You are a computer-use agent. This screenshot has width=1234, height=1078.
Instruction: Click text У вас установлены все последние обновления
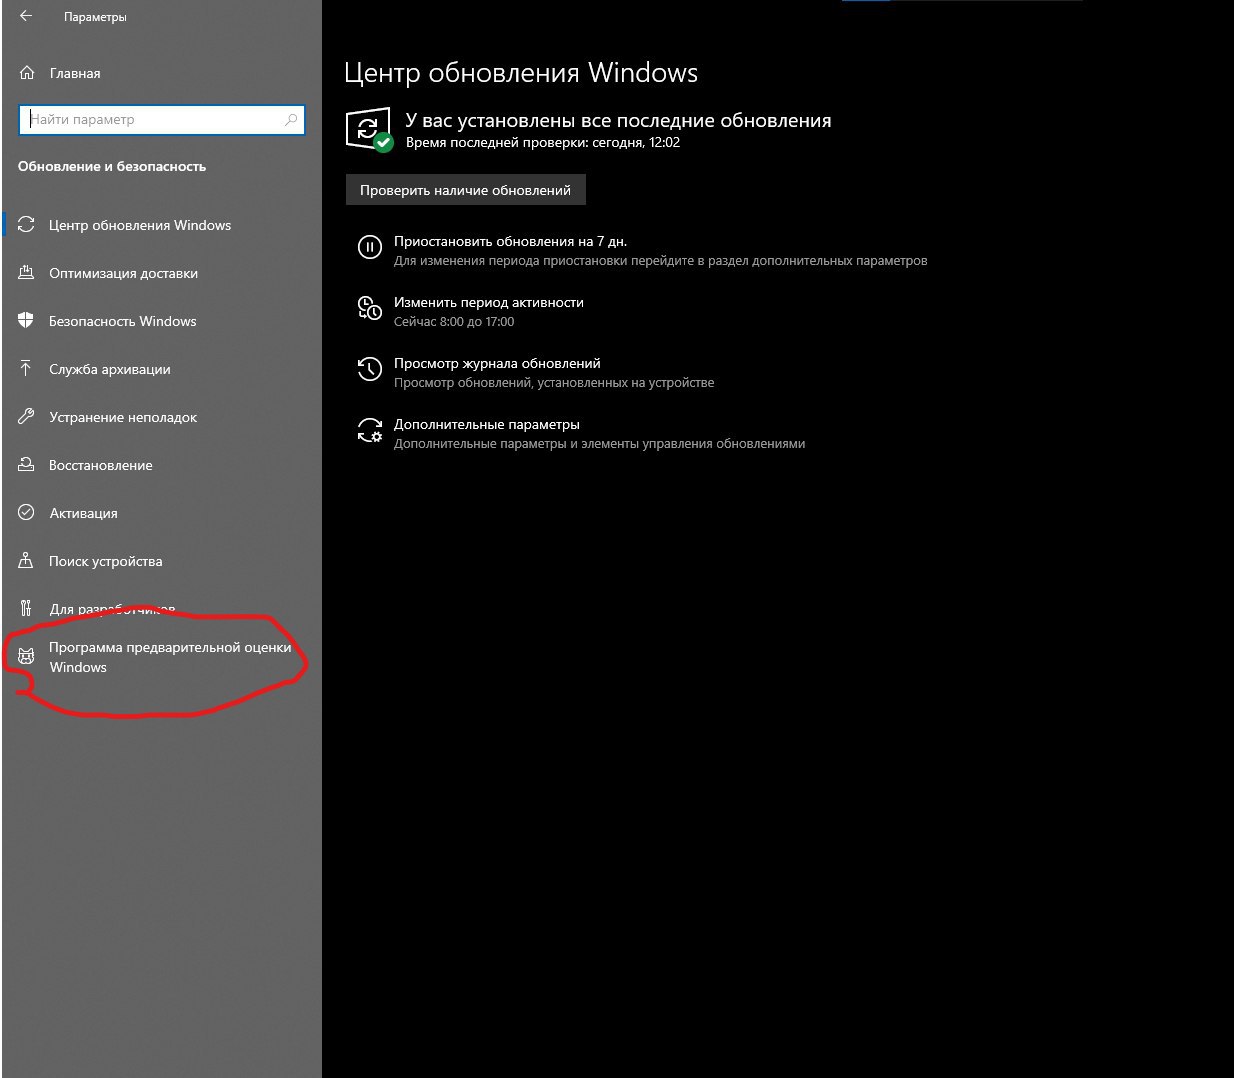pos(618,121)
